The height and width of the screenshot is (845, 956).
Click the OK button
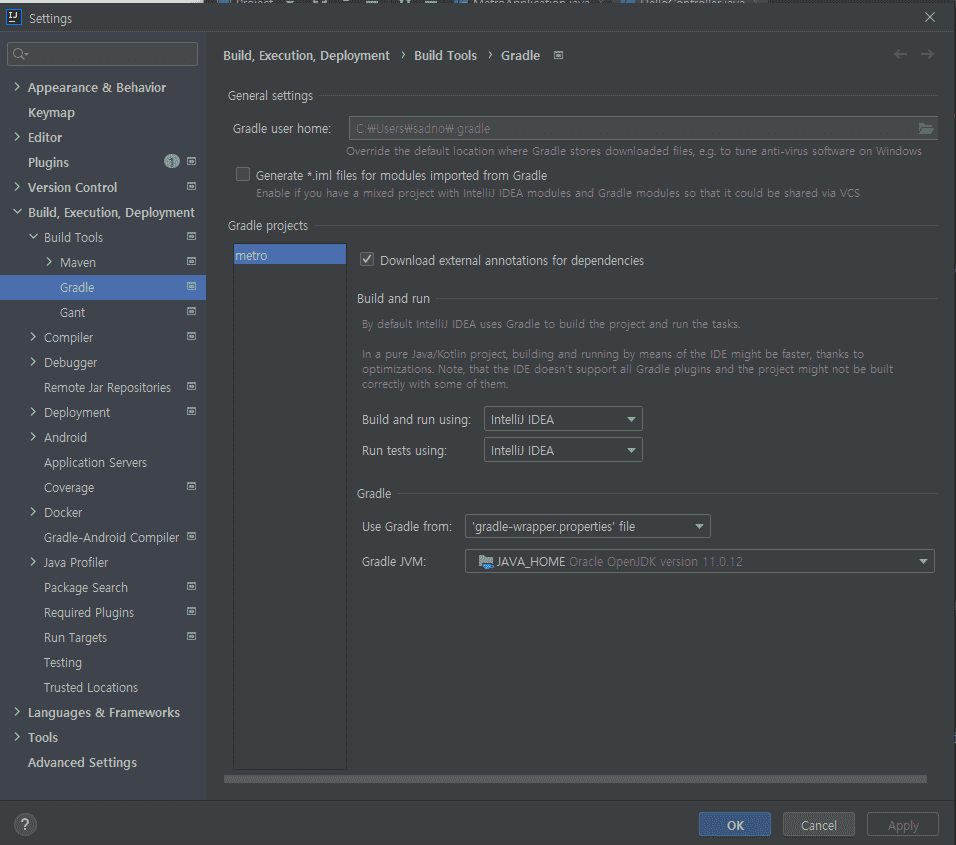pos(735,825)
